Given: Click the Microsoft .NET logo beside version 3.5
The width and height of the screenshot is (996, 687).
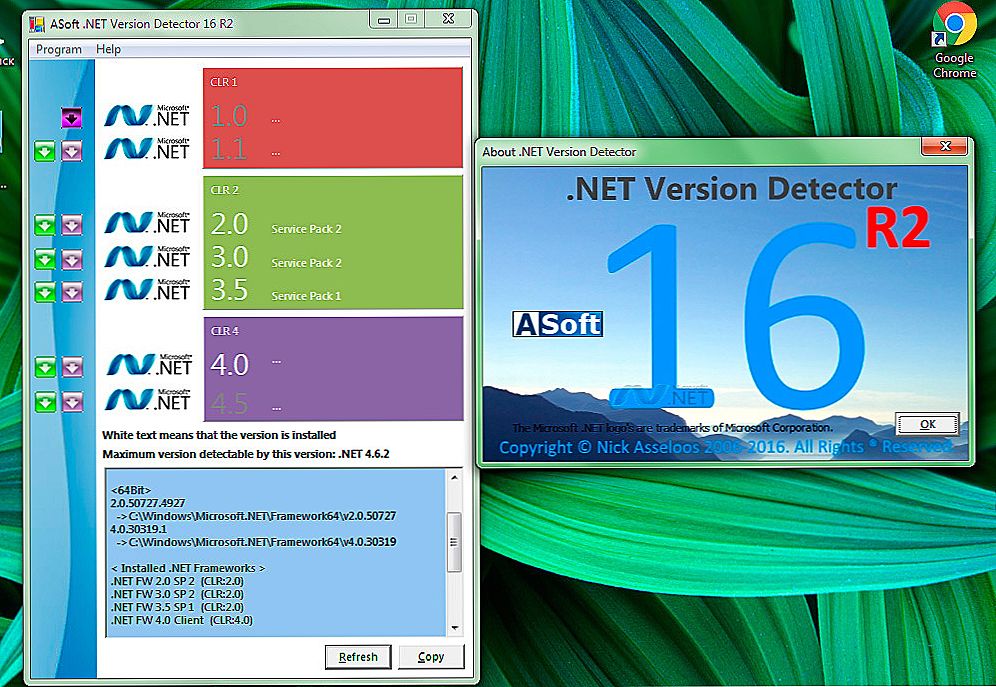Looking at the screenshot, I should pos(147,290).
